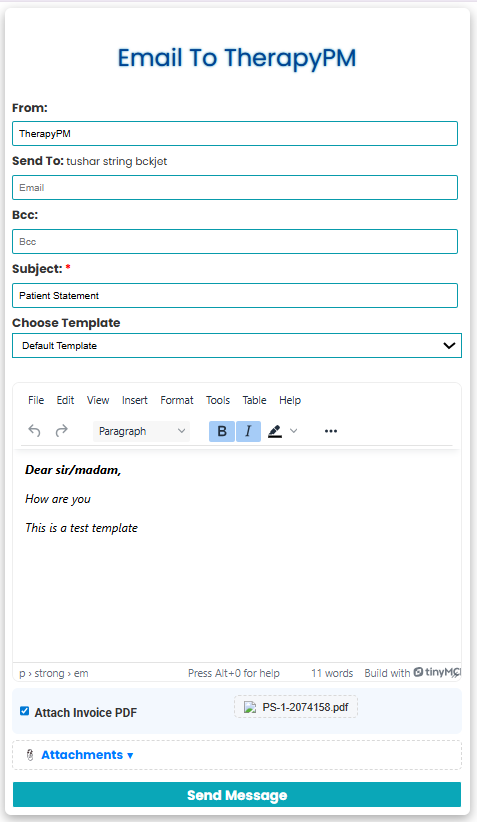Expand the Default Template selector

point(237,345)
